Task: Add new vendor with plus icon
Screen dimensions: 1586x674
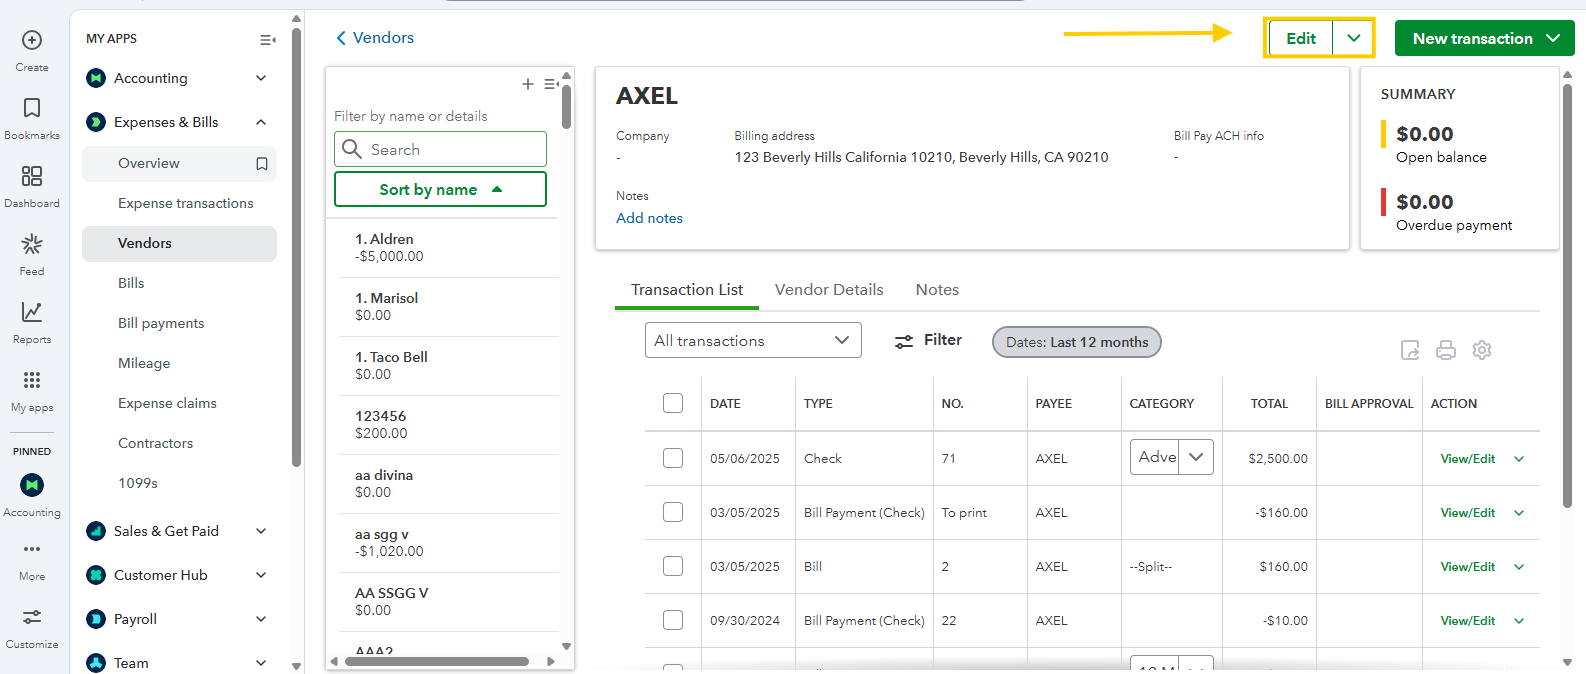Action: point(527,84)
